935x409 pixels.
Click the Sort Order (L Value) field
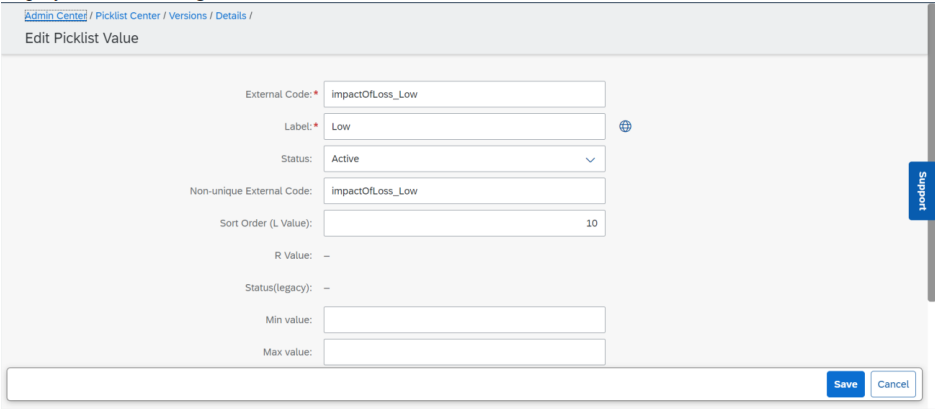pos(465,223)
